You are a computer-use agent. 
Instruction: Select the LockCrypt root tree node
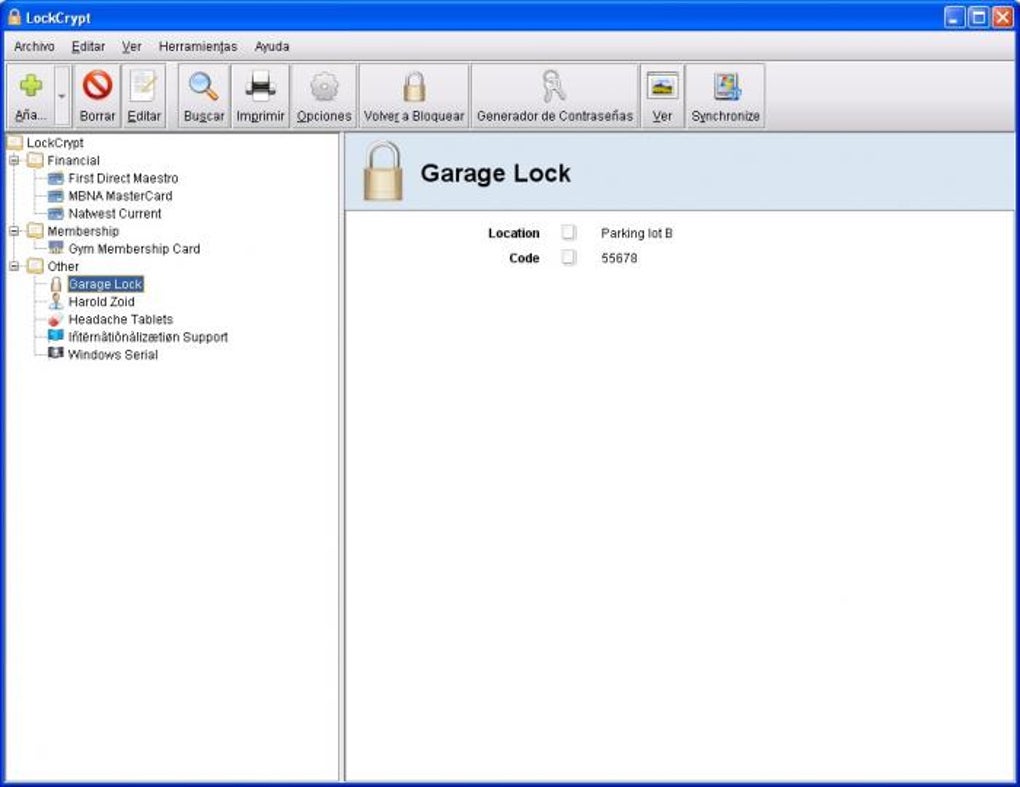(55, 142)
